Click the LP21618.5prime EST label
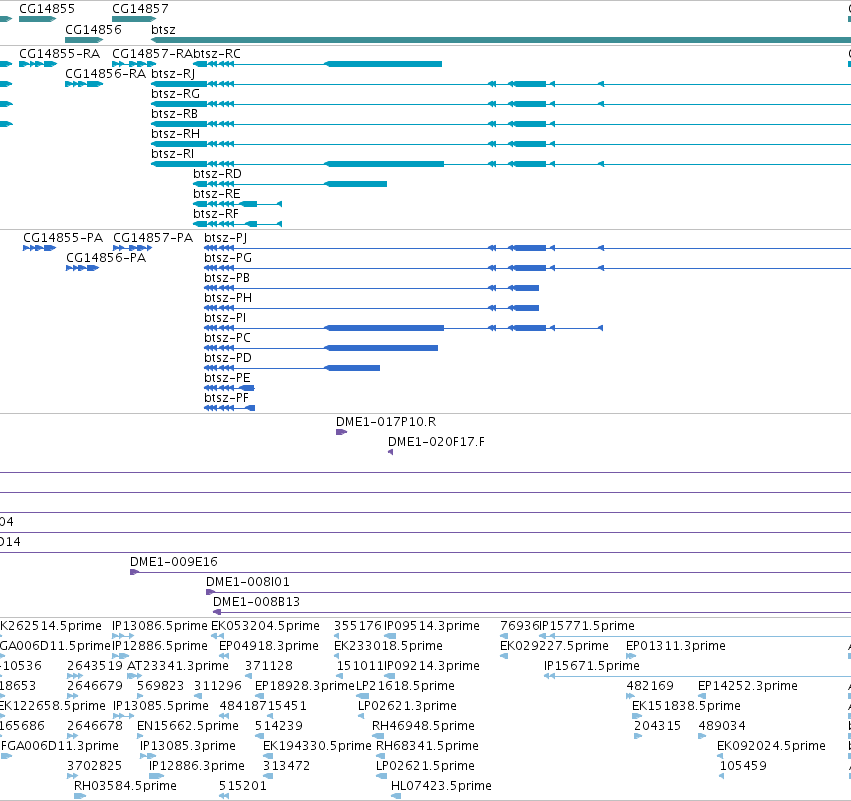851x801 pixels. pos(405,686)
